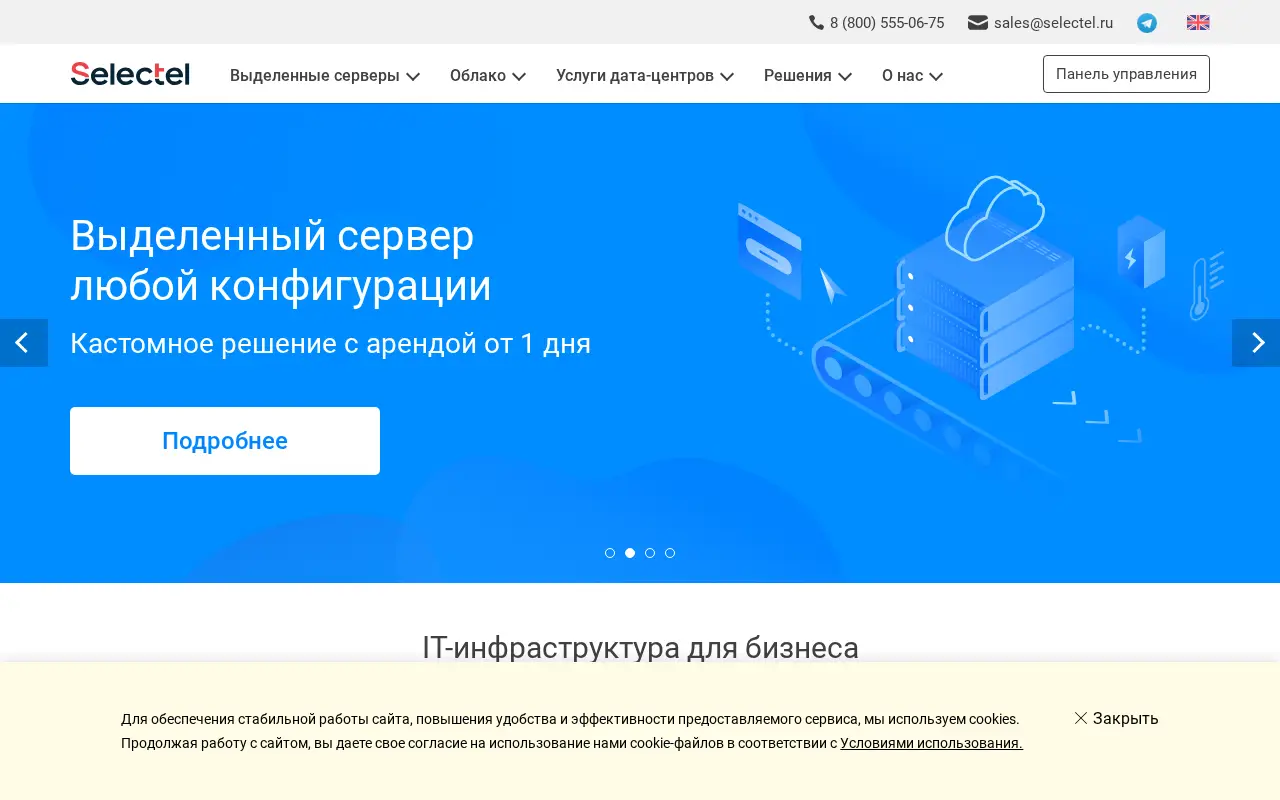Select the fourth carousel dot
This screenshot has height=800, width=1280.
pos(670,553)
